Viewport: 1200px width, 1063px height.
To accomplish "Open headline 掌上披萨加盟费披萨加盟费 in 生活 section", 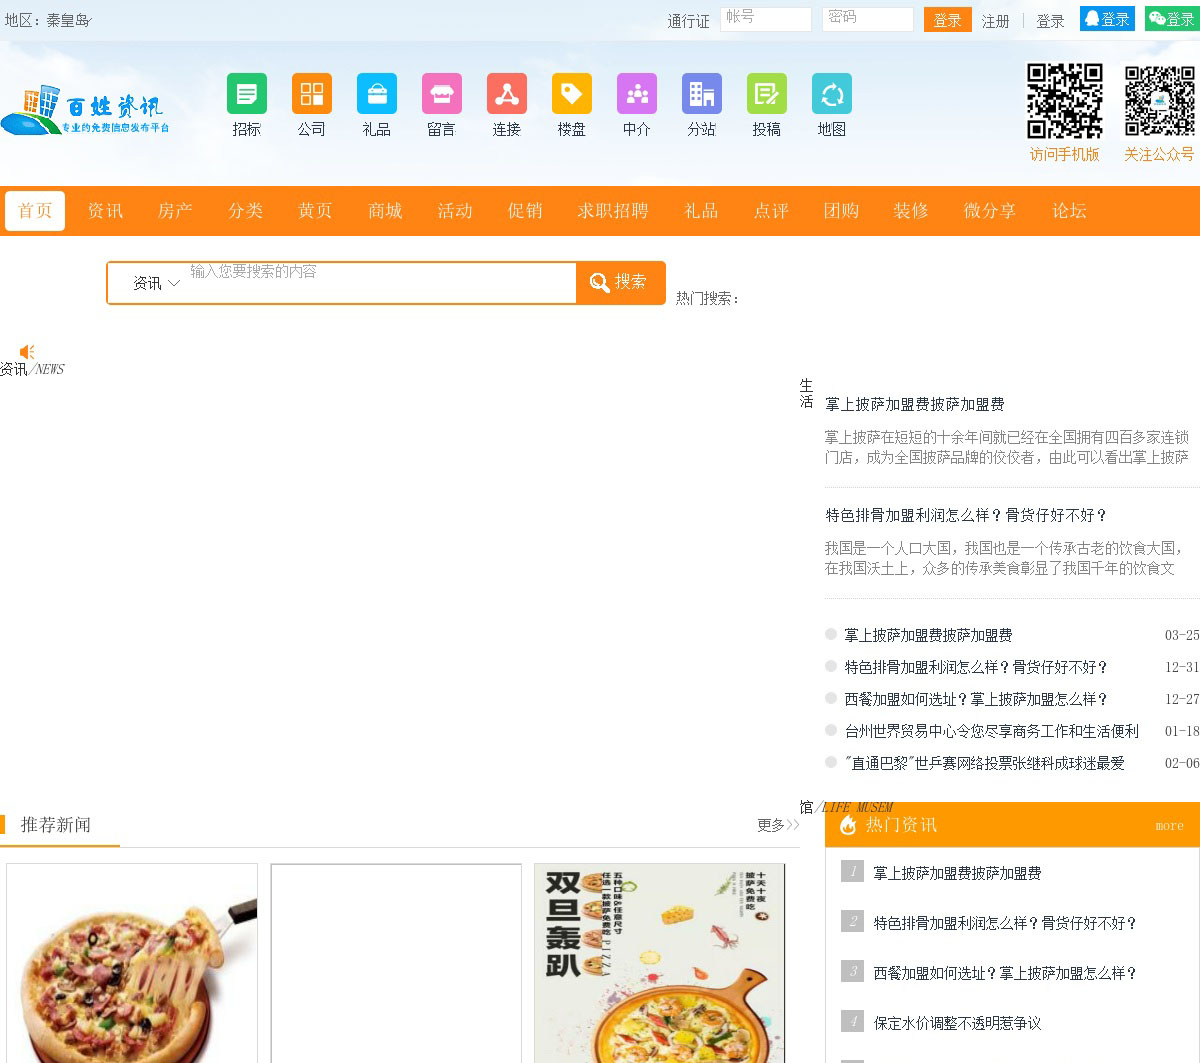I will tap(915, 404).
